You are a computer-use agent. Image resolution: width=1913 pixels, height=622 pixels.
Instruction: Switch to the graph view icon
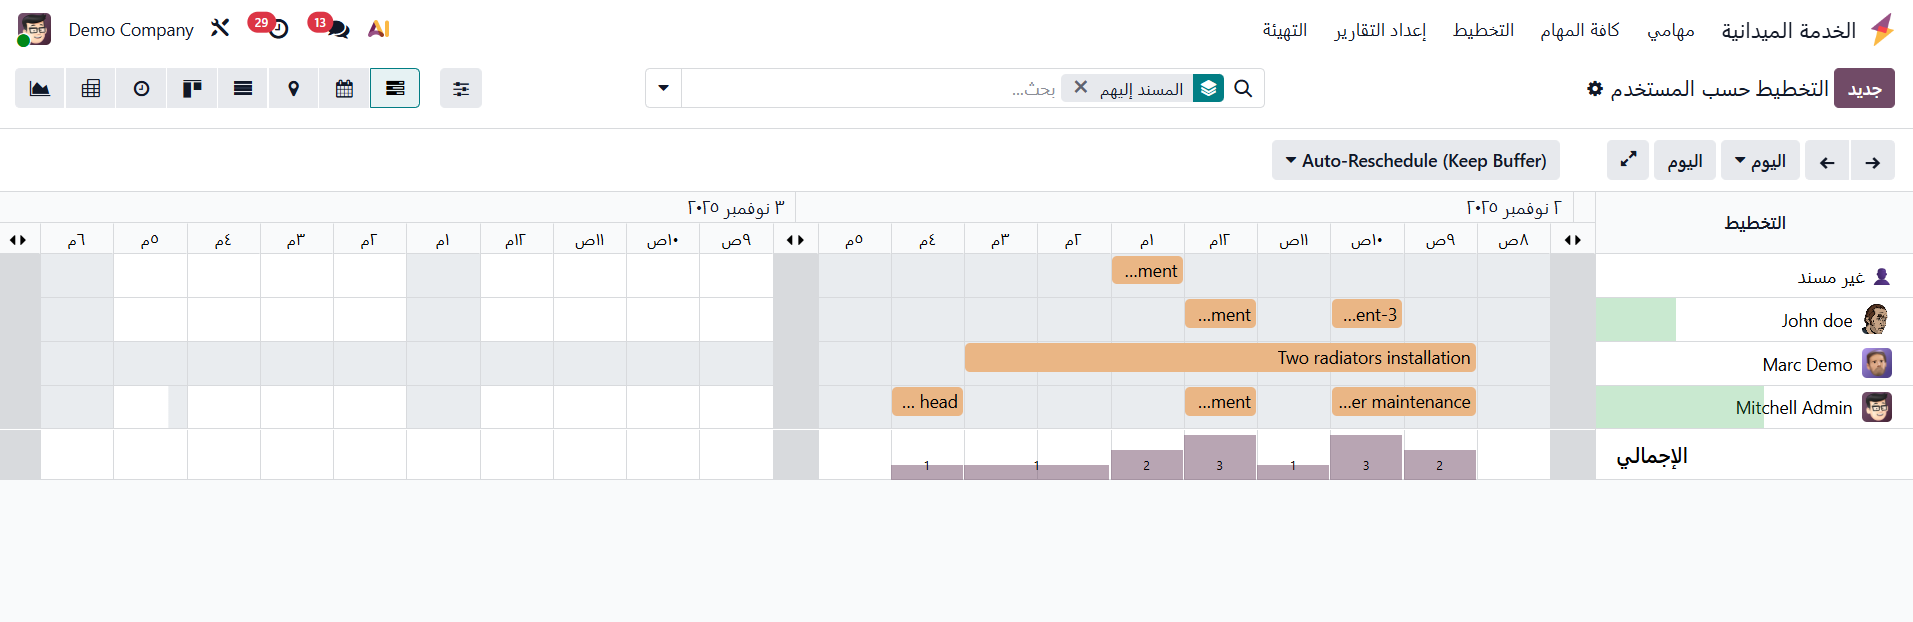pos(40,89)
